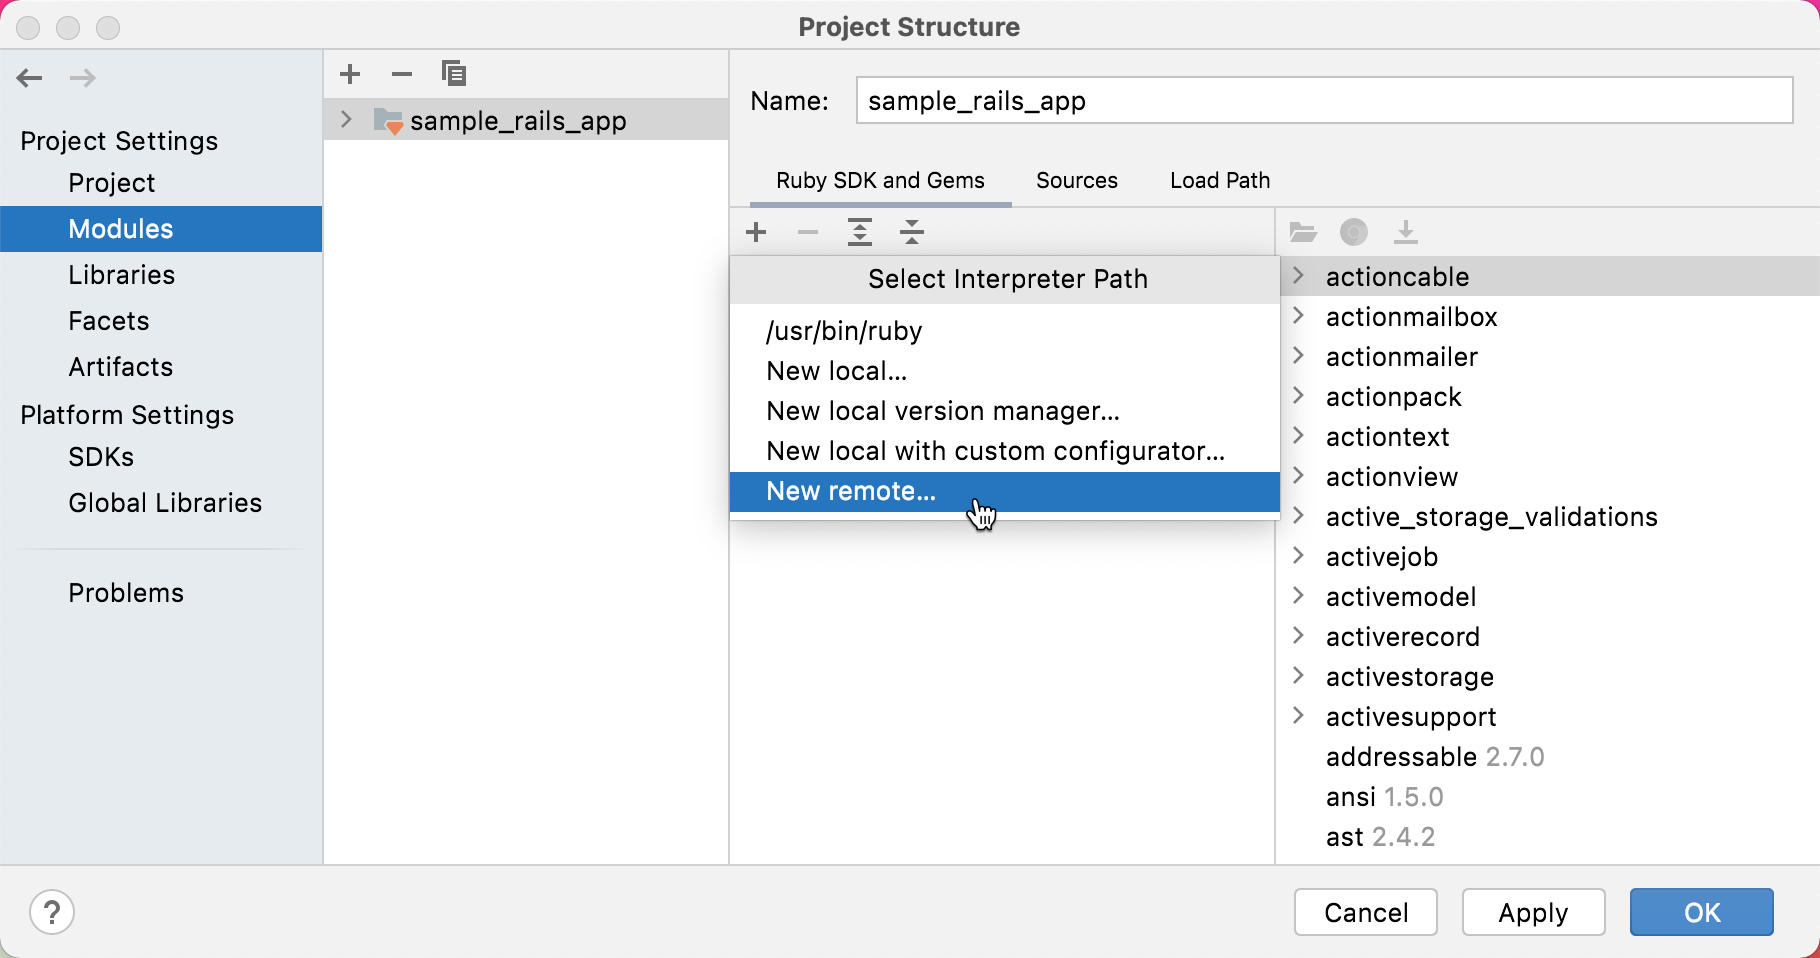Add a new module with the plus icon

point(351,73)
